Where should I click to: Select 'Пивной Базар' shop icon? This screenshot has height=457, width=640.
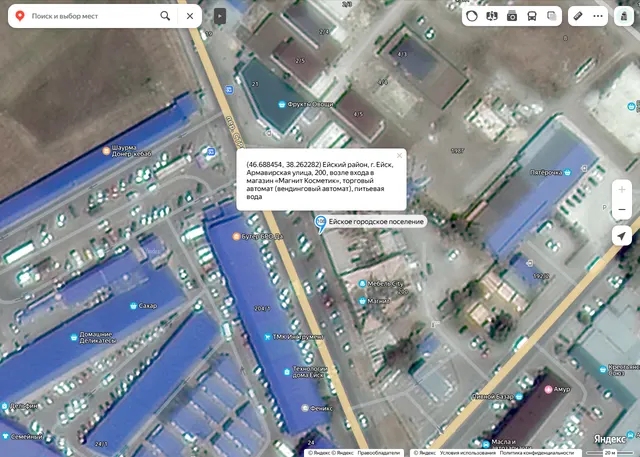[x=519, y=396]
